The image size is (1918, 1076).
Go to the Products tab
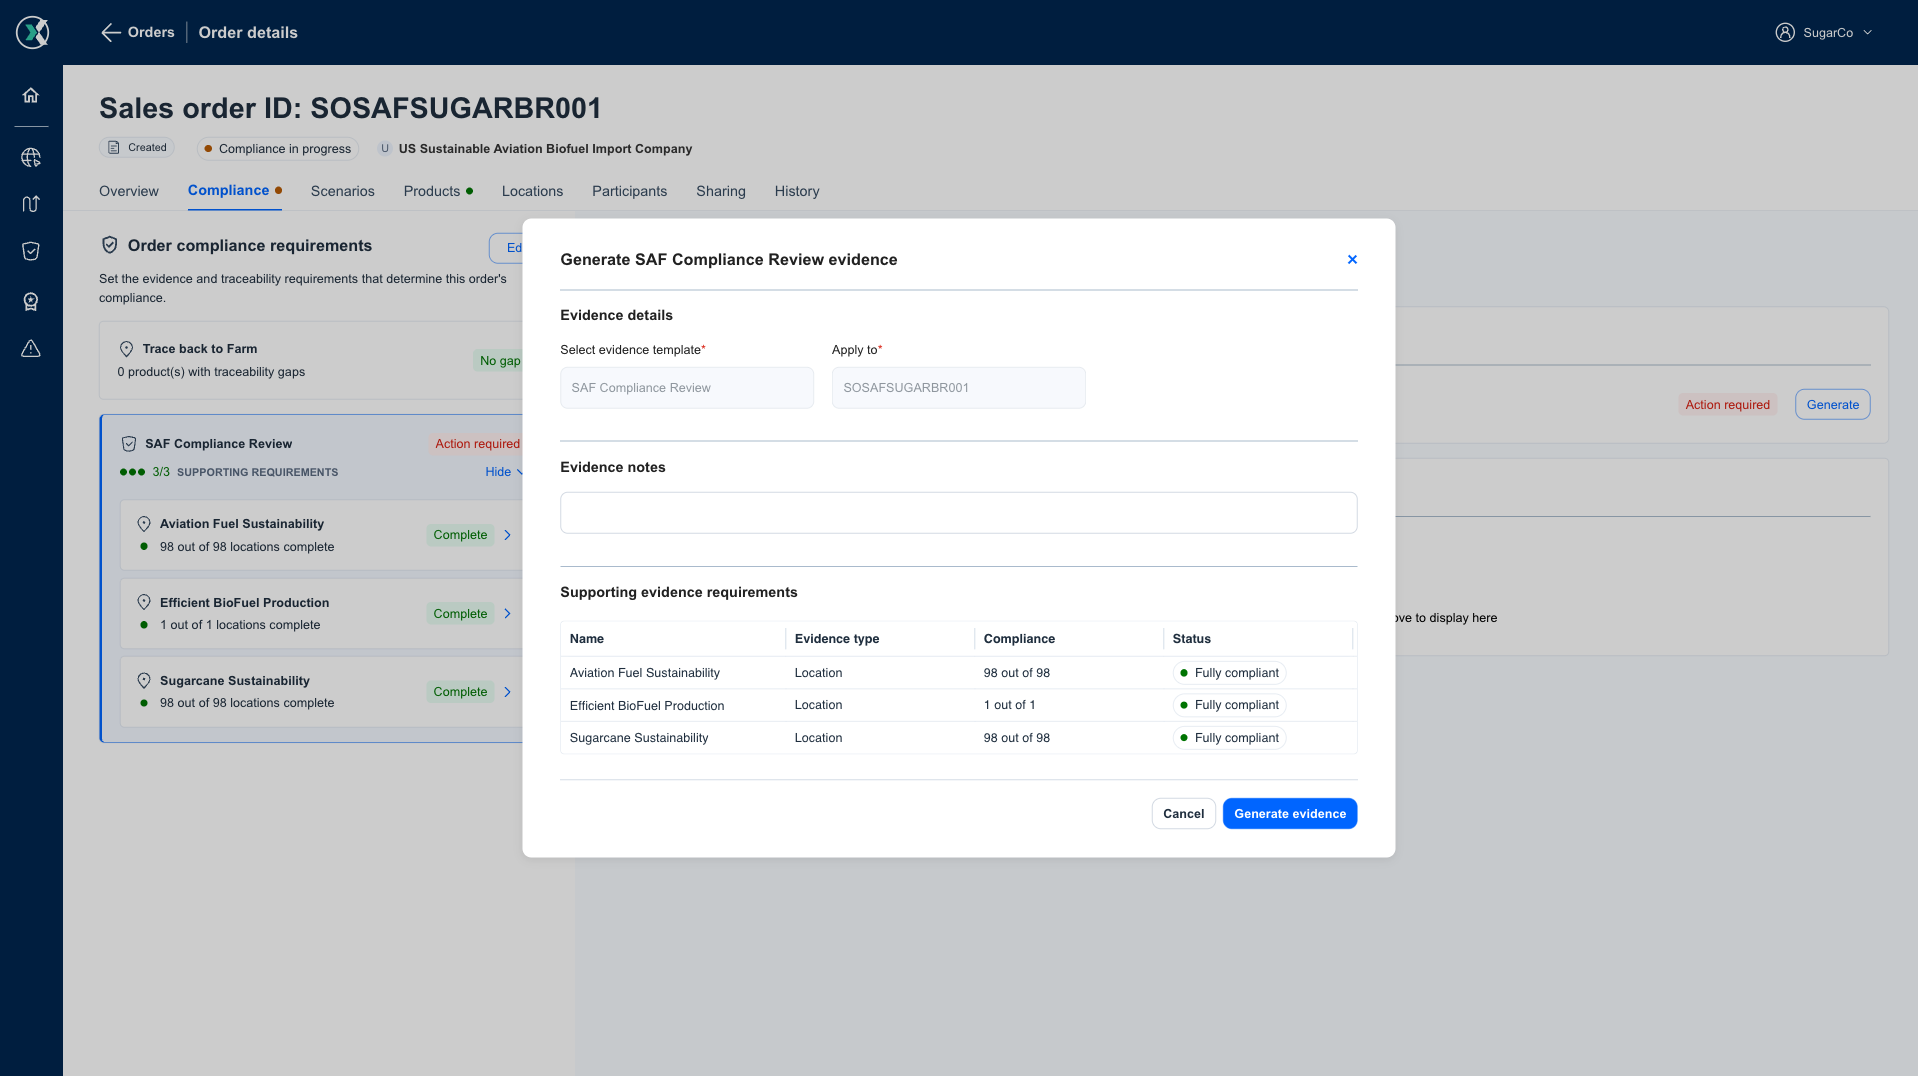pos(438,191)
